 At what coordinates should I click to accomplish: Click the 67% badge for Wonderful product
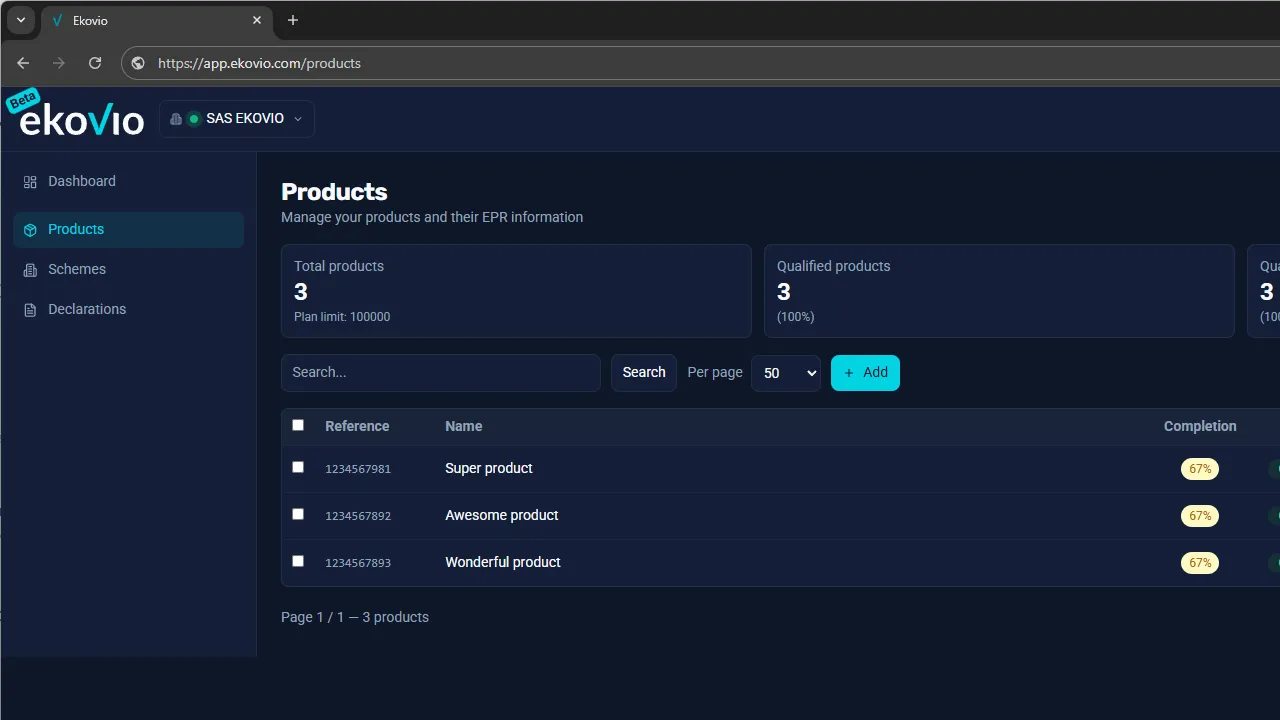[x=1200, y=563]
